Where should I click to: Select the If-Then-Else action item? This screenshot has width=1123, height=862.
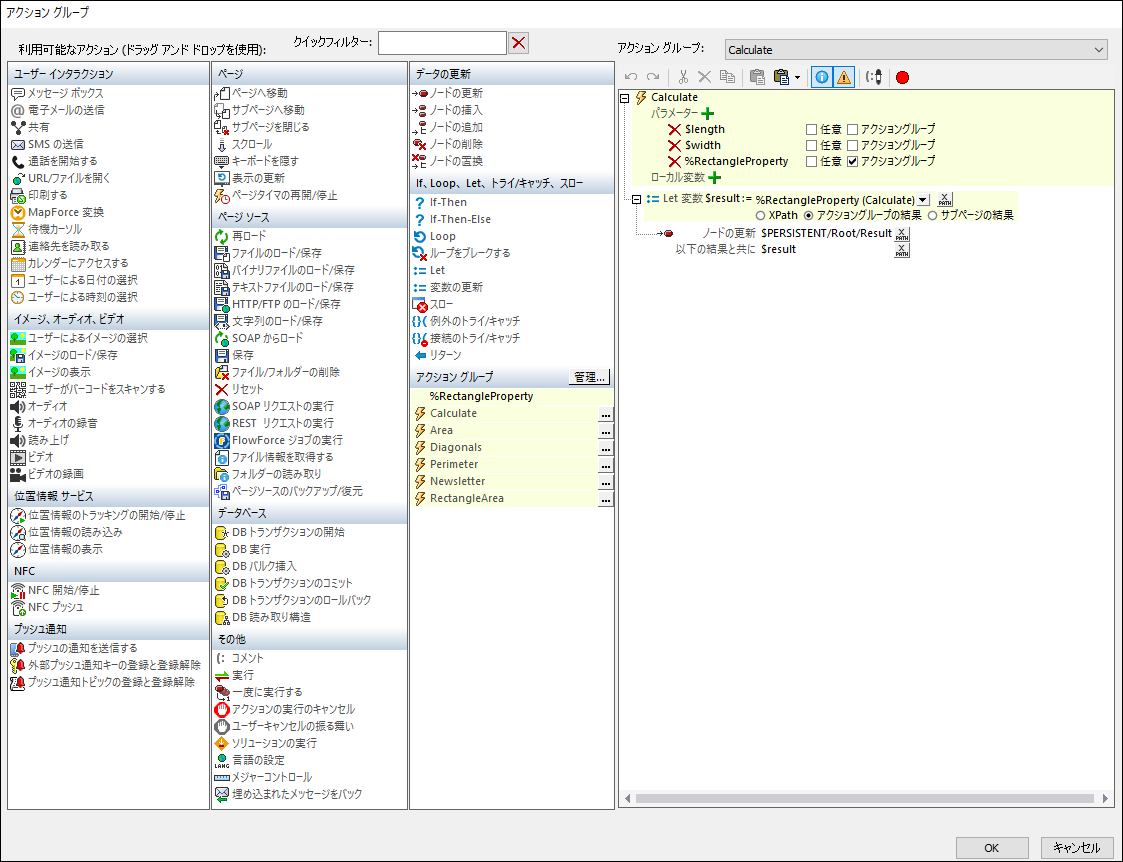coord(460,219)
